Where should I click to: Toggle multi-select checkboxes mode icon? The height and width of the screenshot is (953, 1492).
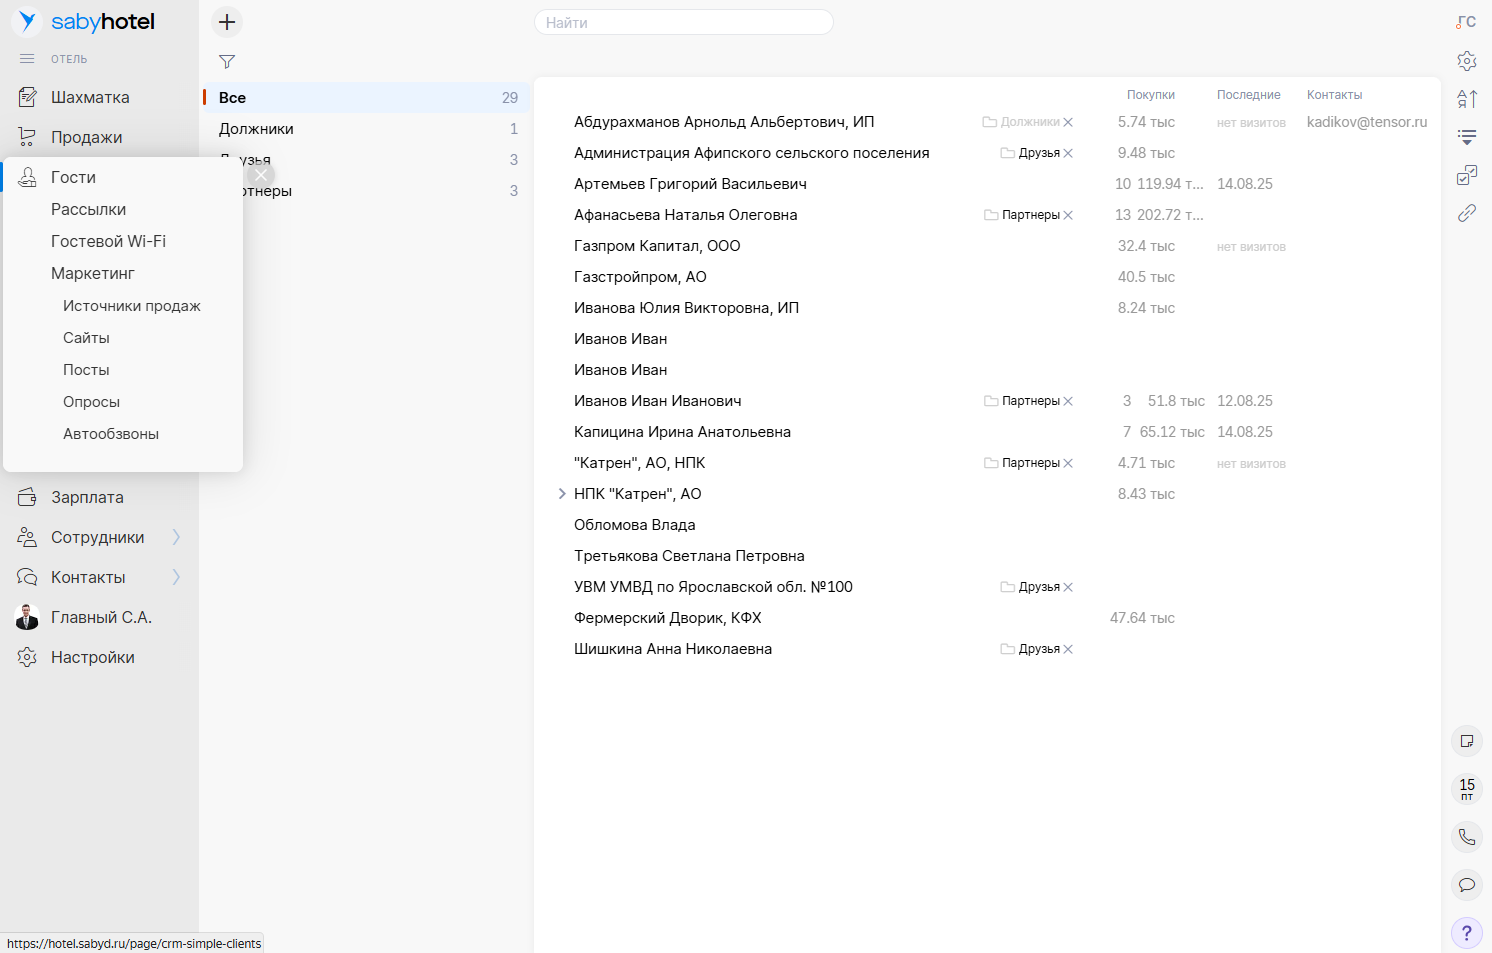(x=1467, y=176)
